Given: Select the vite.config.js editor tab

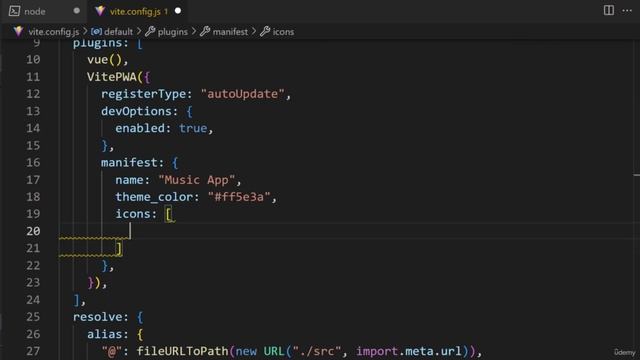Looking at the screenshot, I should coord(137,11).
